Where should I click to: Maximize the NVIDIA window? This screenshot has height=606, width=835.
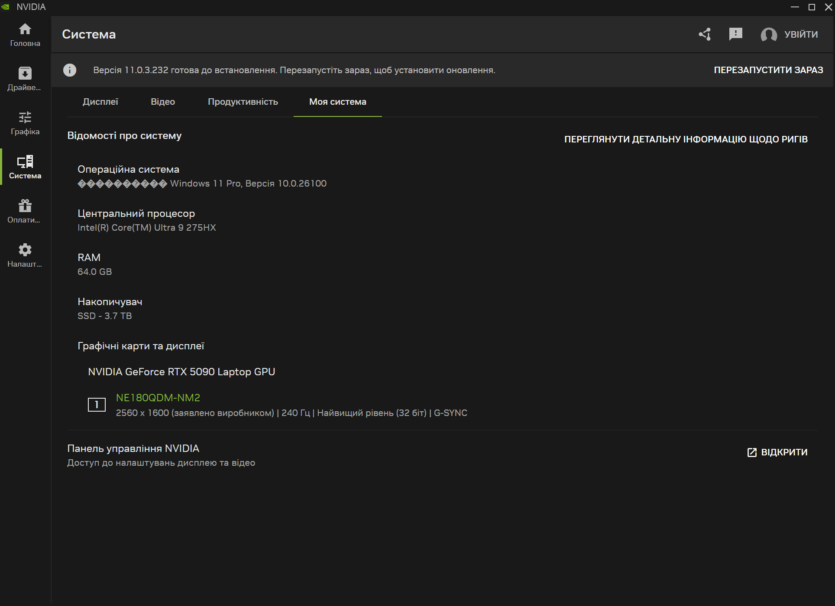[x=812, y=7]
